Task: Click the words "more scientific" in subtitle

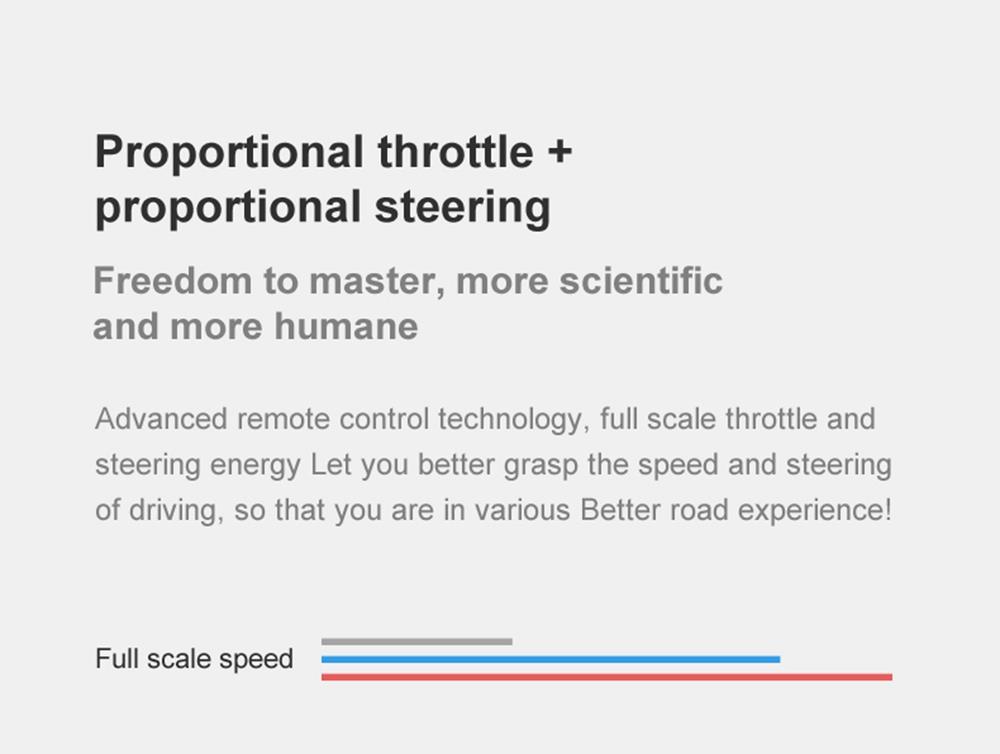Action: tap(589, 281)
